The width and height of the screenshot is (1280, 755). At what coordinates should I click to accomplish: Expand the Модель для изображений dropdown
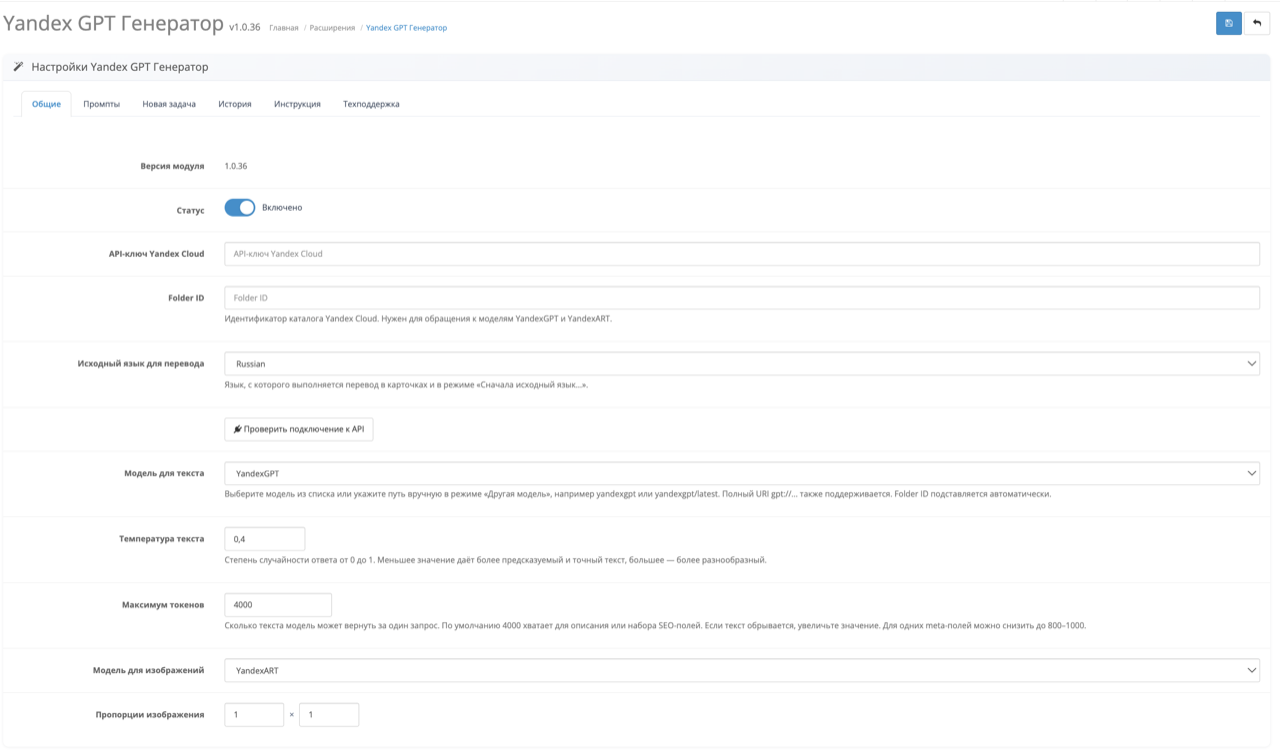pyautogui.click(x=742, y=671)
